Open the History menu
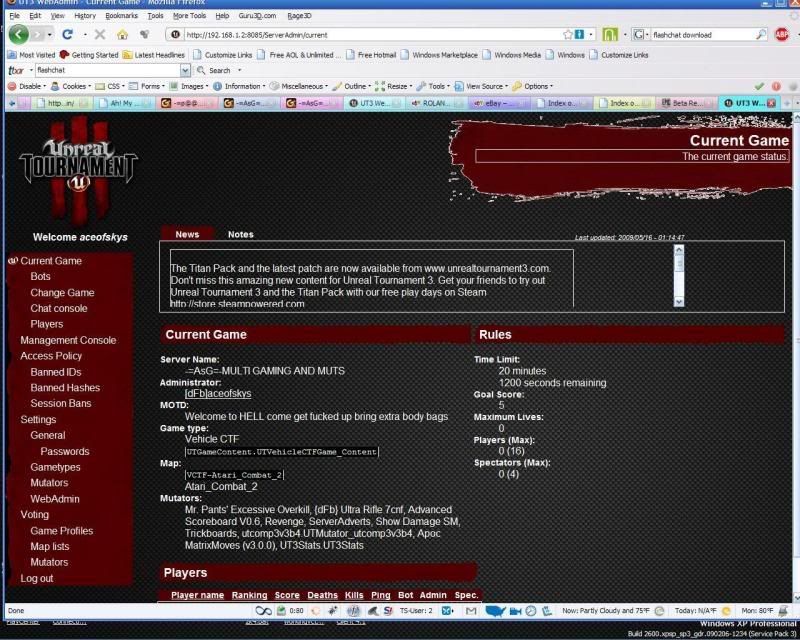800x640 pixels. tap(85, 16)
